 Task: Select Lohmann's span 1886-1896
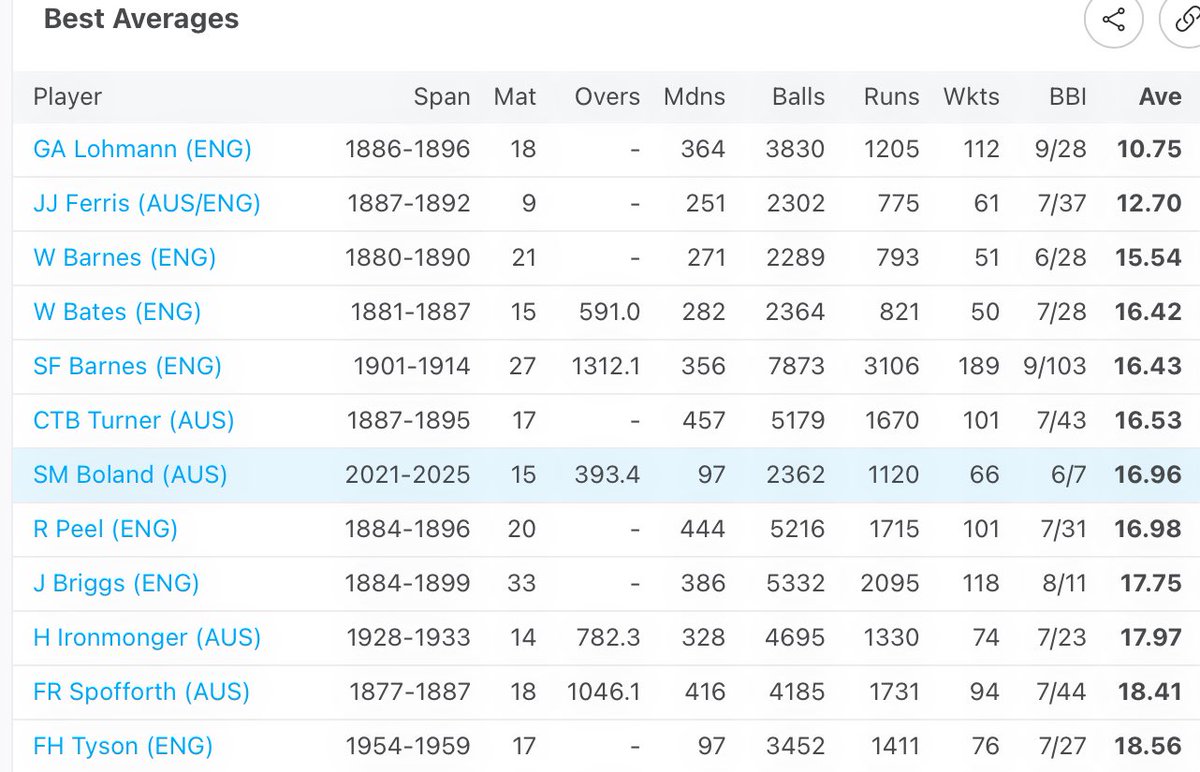(408, 149)
